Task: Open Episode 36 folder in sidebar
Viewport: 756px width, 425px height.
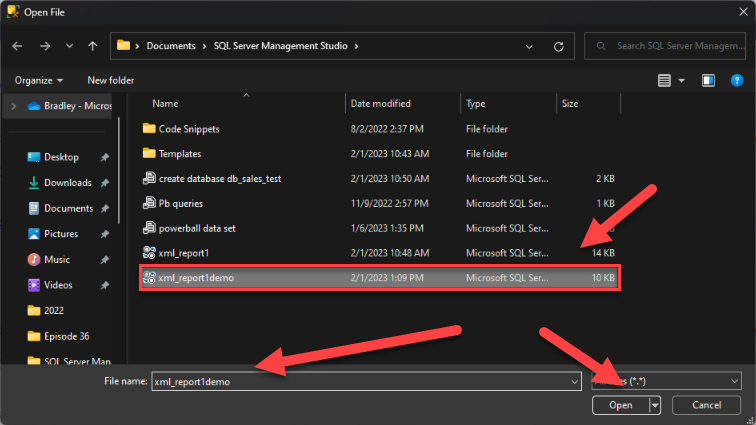Action: (67, 336)
